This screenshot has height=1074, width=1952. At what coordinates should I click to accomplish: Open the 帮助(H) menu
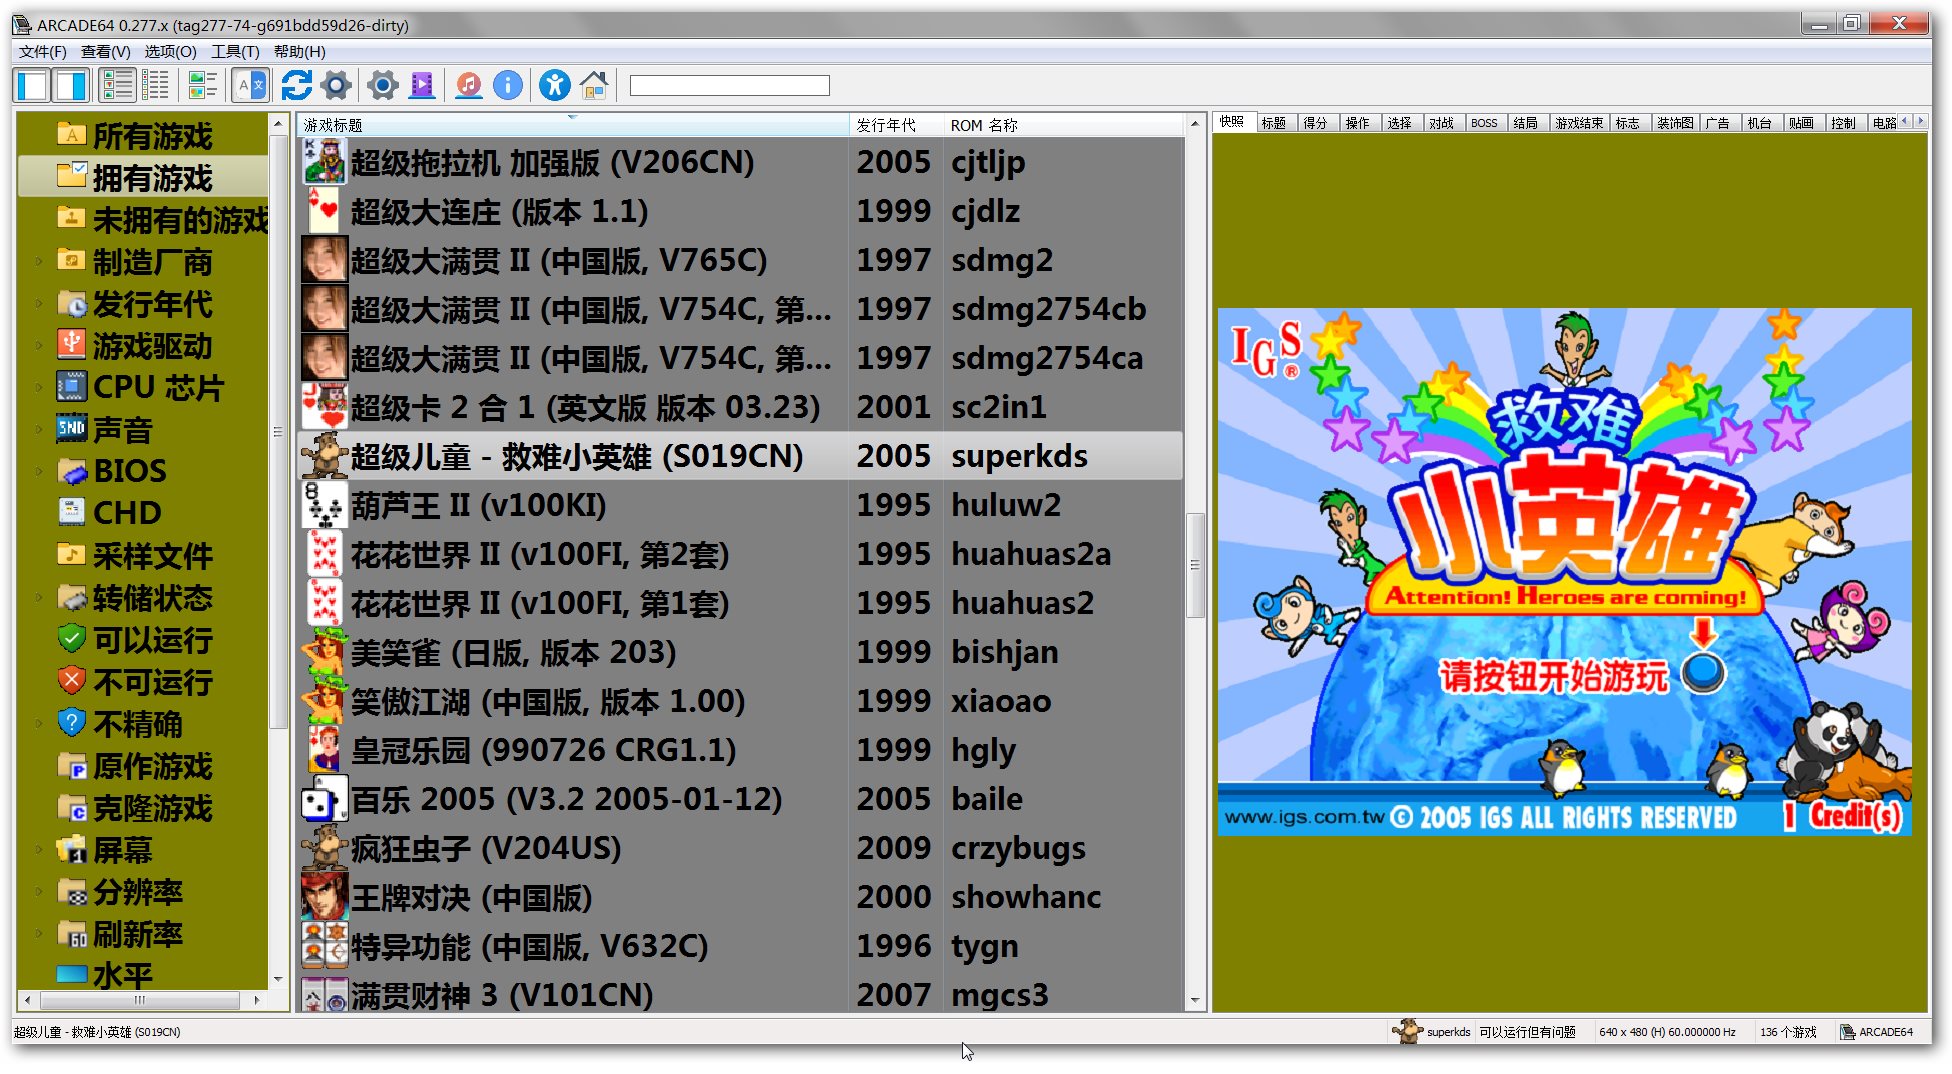click(299, 52)
